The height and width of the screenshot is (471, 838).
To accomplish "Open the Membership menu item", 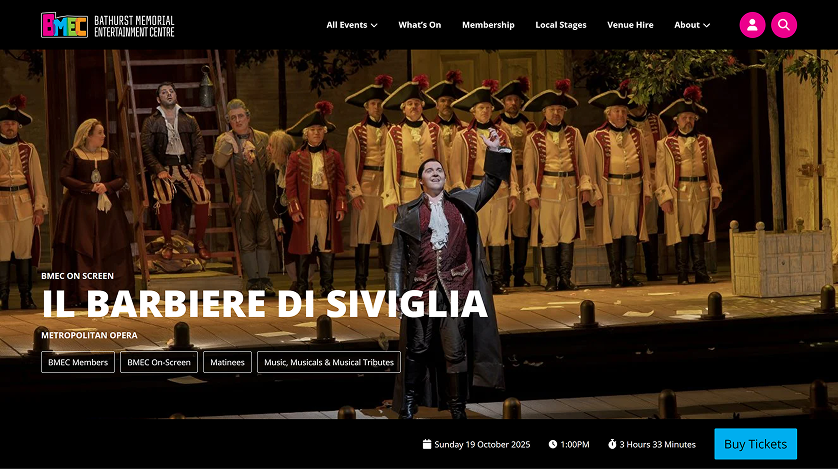I will pyautogui.click(x=488, y=25).
